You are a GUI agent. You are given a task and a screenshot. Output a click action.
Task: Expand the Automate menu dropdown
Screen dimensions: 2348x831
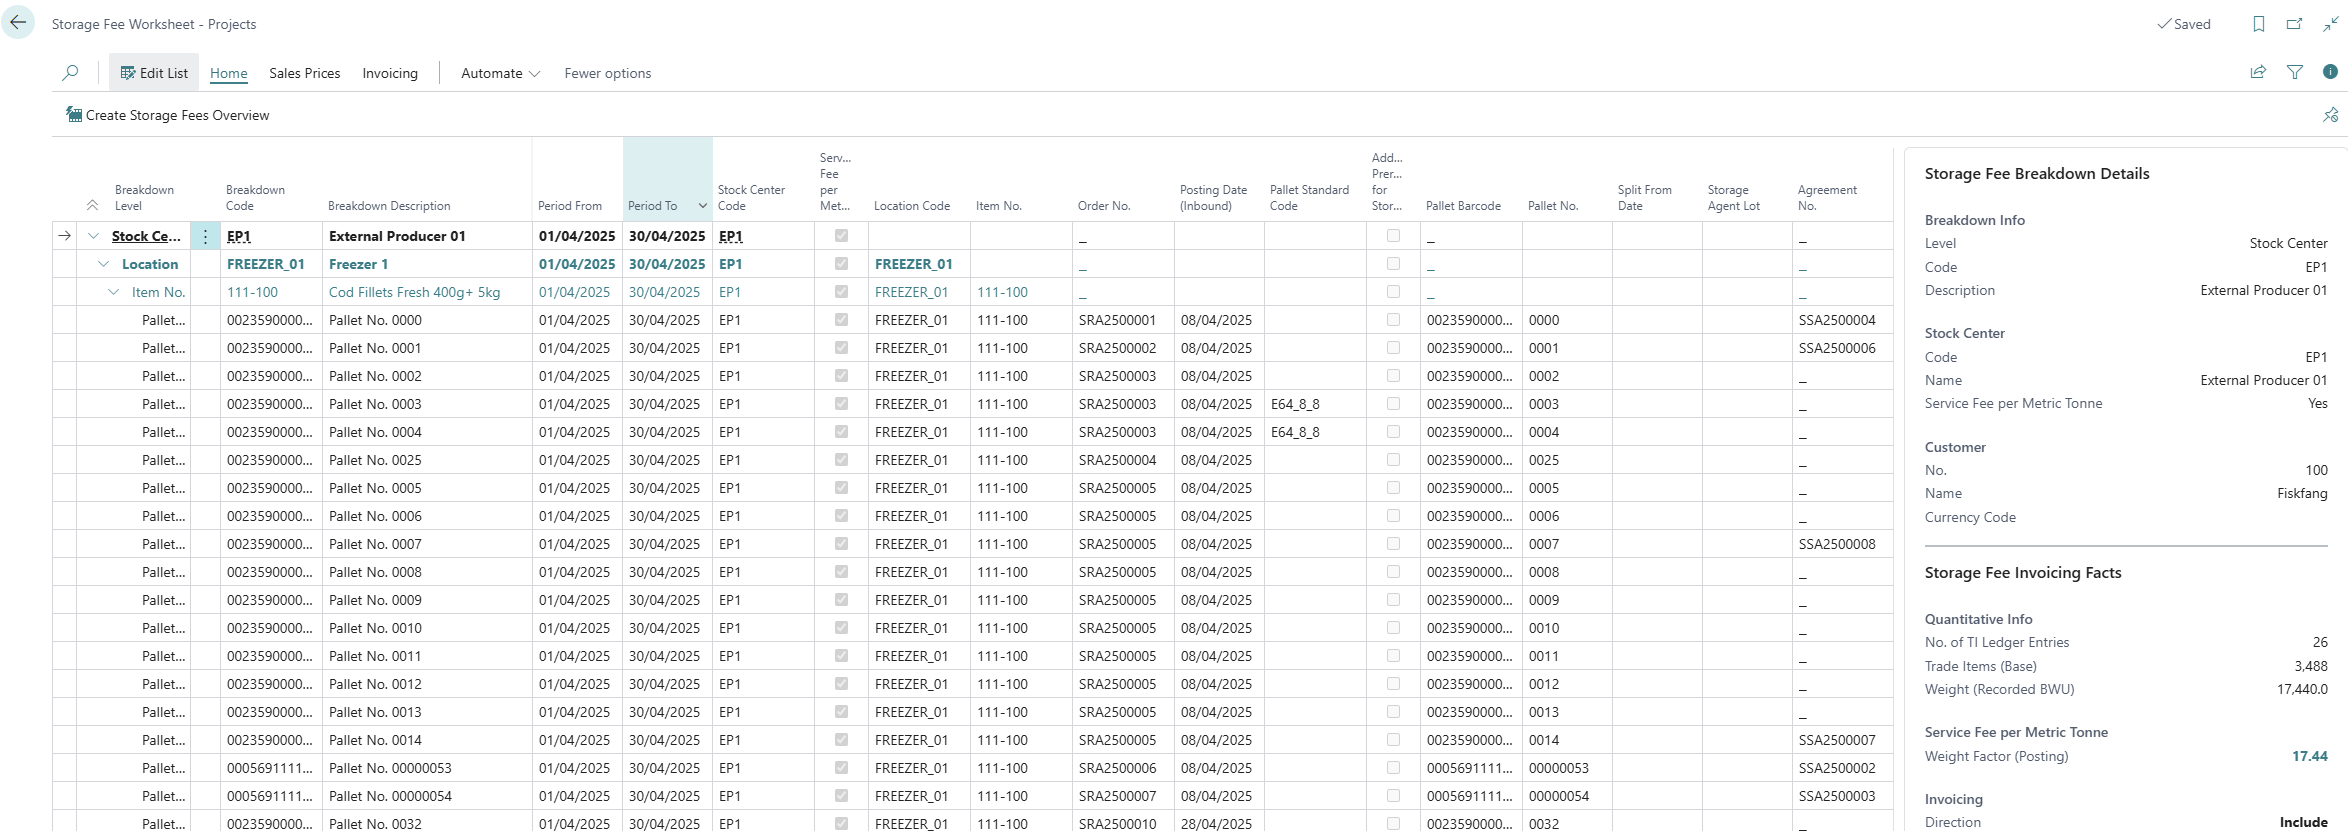(x=500, y=73)
